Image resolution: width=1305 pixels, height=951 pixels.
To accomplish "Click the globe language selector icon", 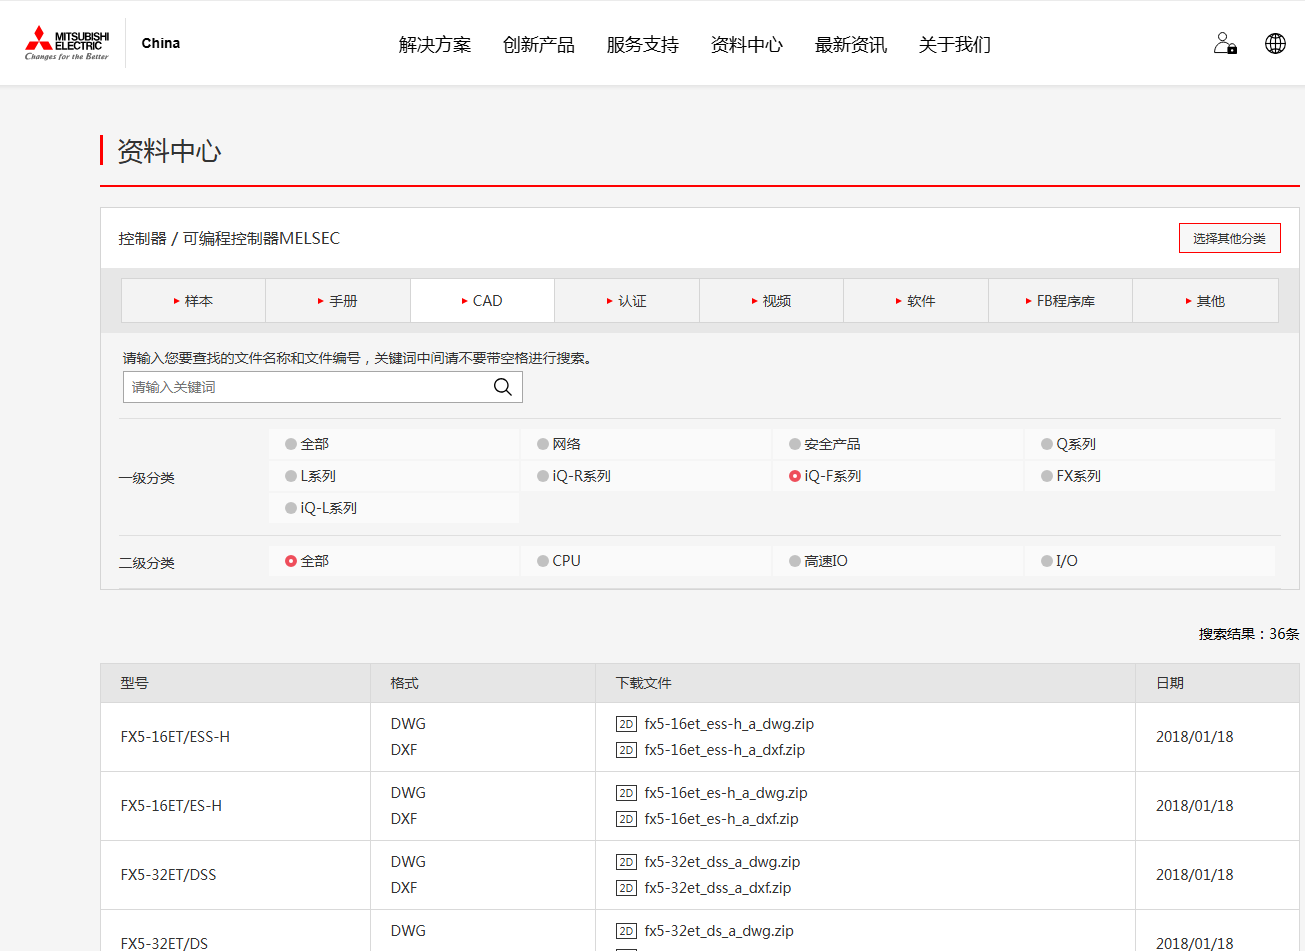I will click(1275, 44).
